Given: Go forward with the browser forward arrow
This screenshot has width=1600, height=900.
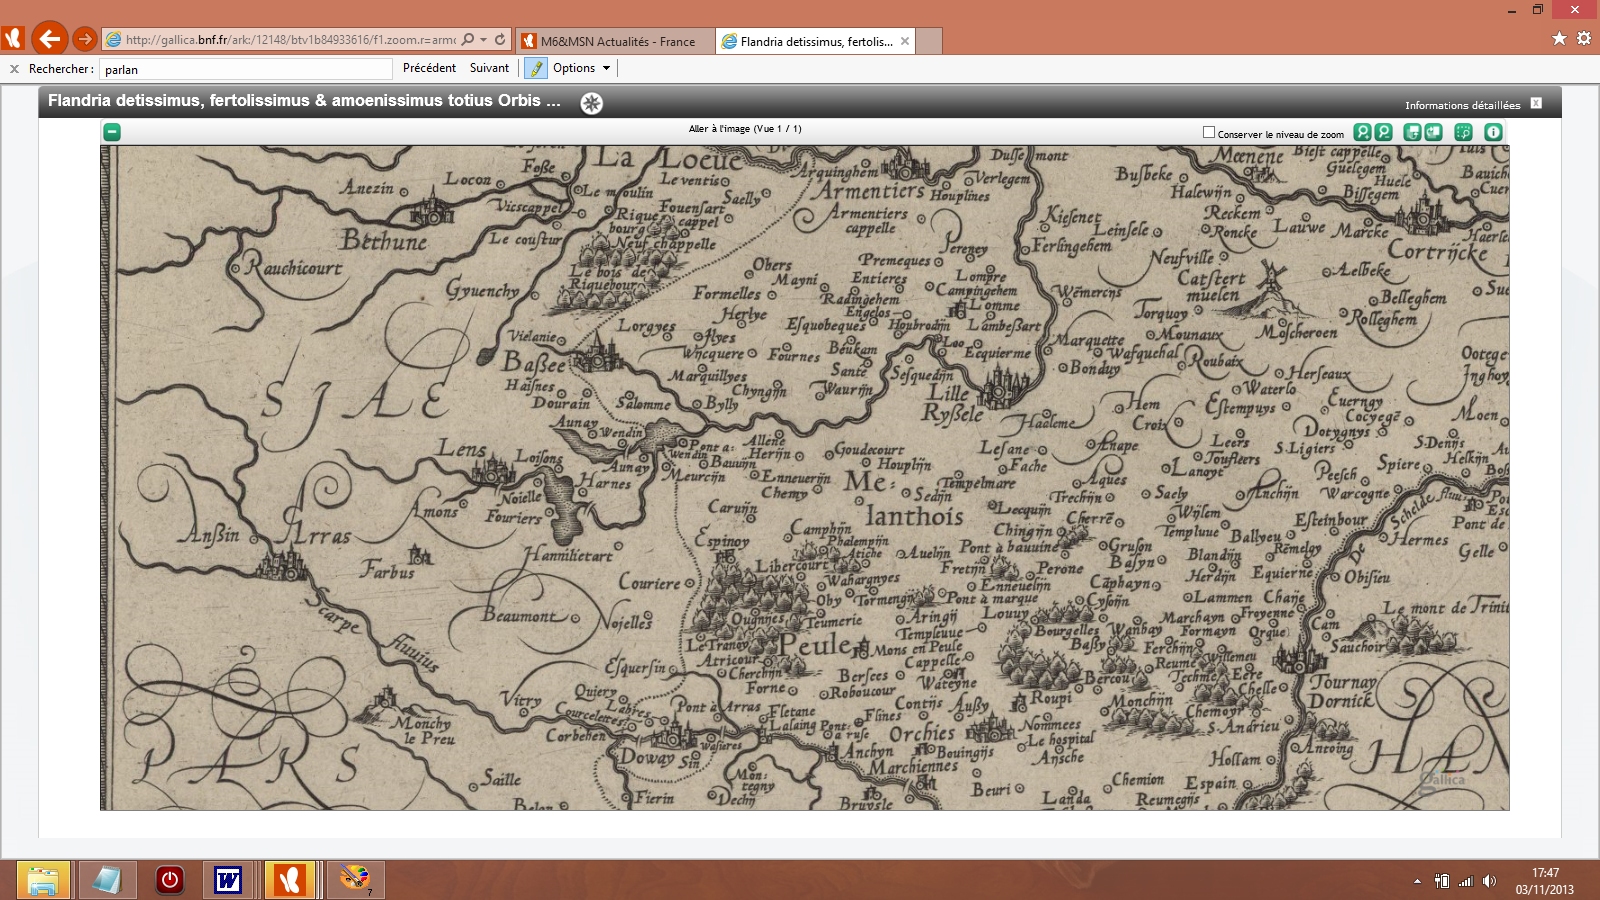Looking at the screenshot, I should 85,39.
